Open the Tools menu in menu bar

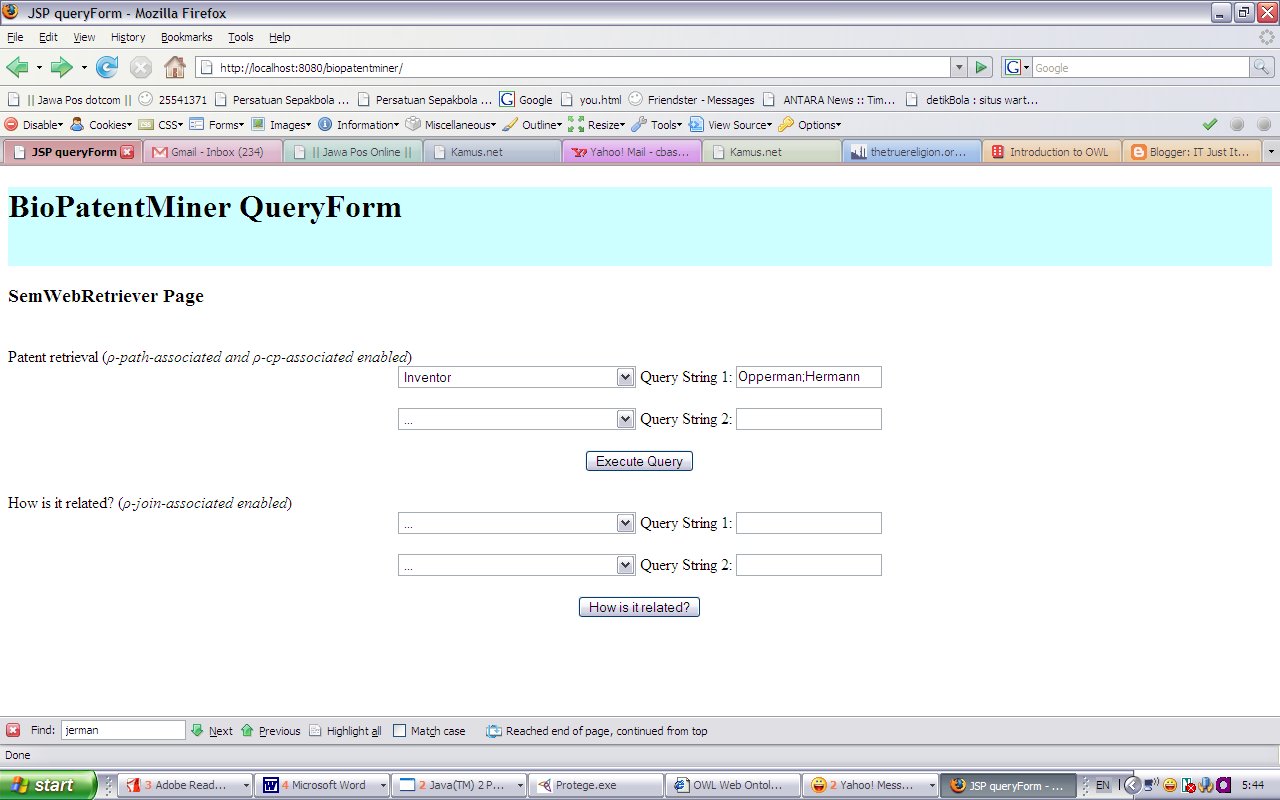240,37
